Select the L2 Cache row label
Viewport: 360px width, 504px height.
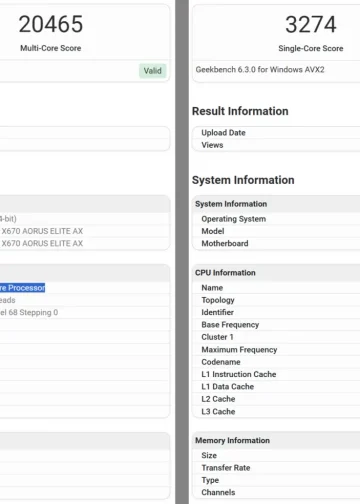(218, 399)
